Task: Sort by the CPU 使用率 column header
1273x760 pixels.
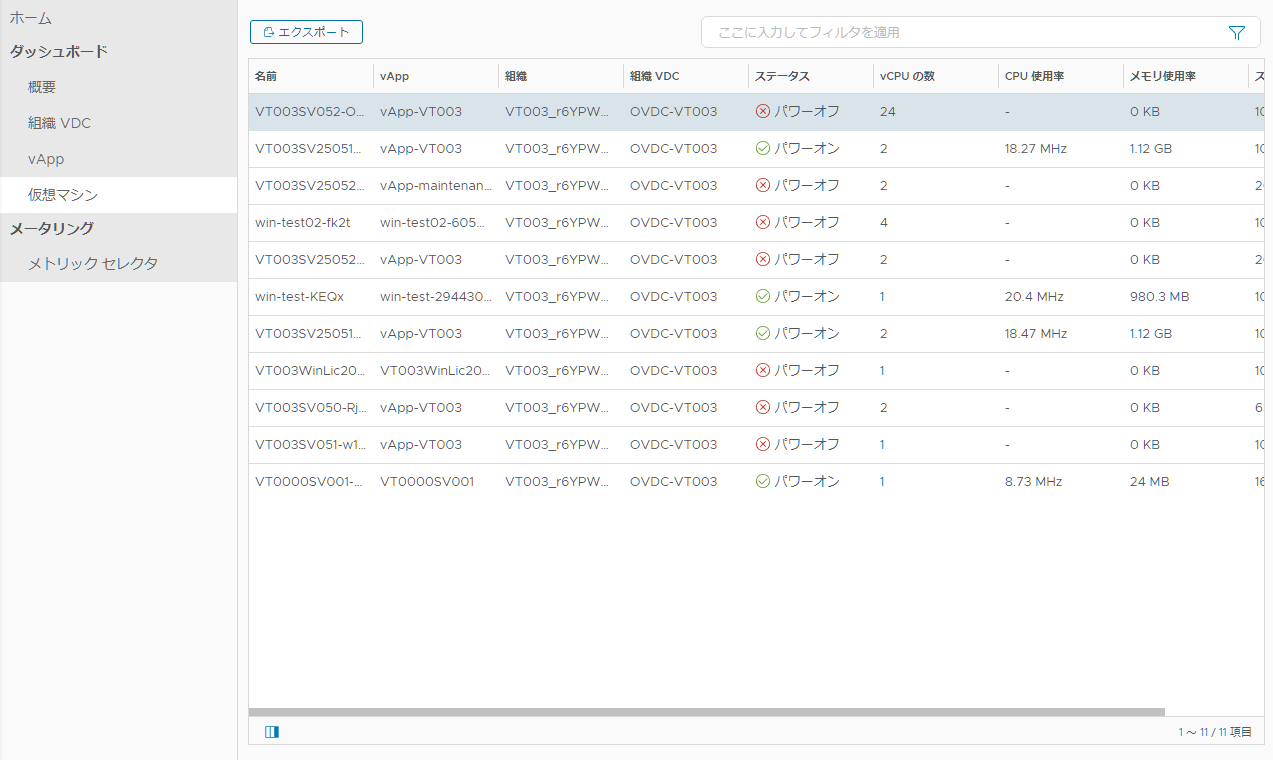Action: (x=1034, y=76)
